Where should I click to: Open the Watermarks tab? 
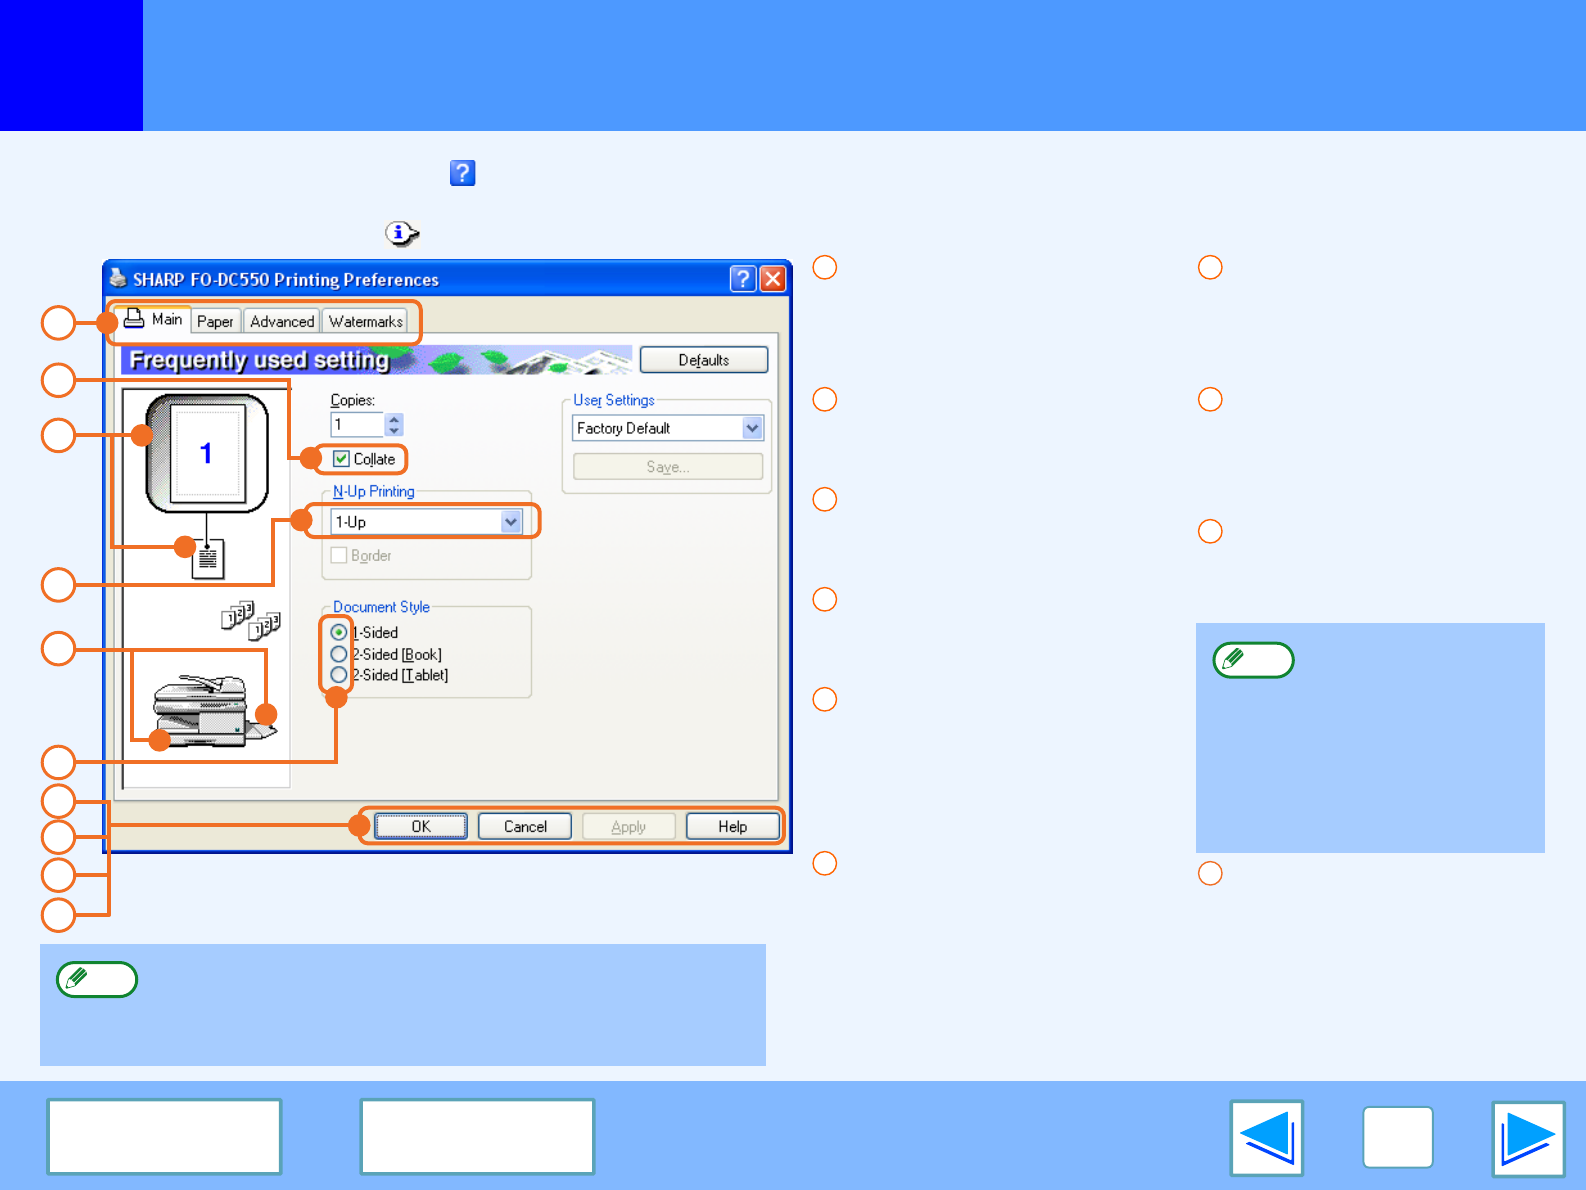pyautogui.click(x=366, y=321)
